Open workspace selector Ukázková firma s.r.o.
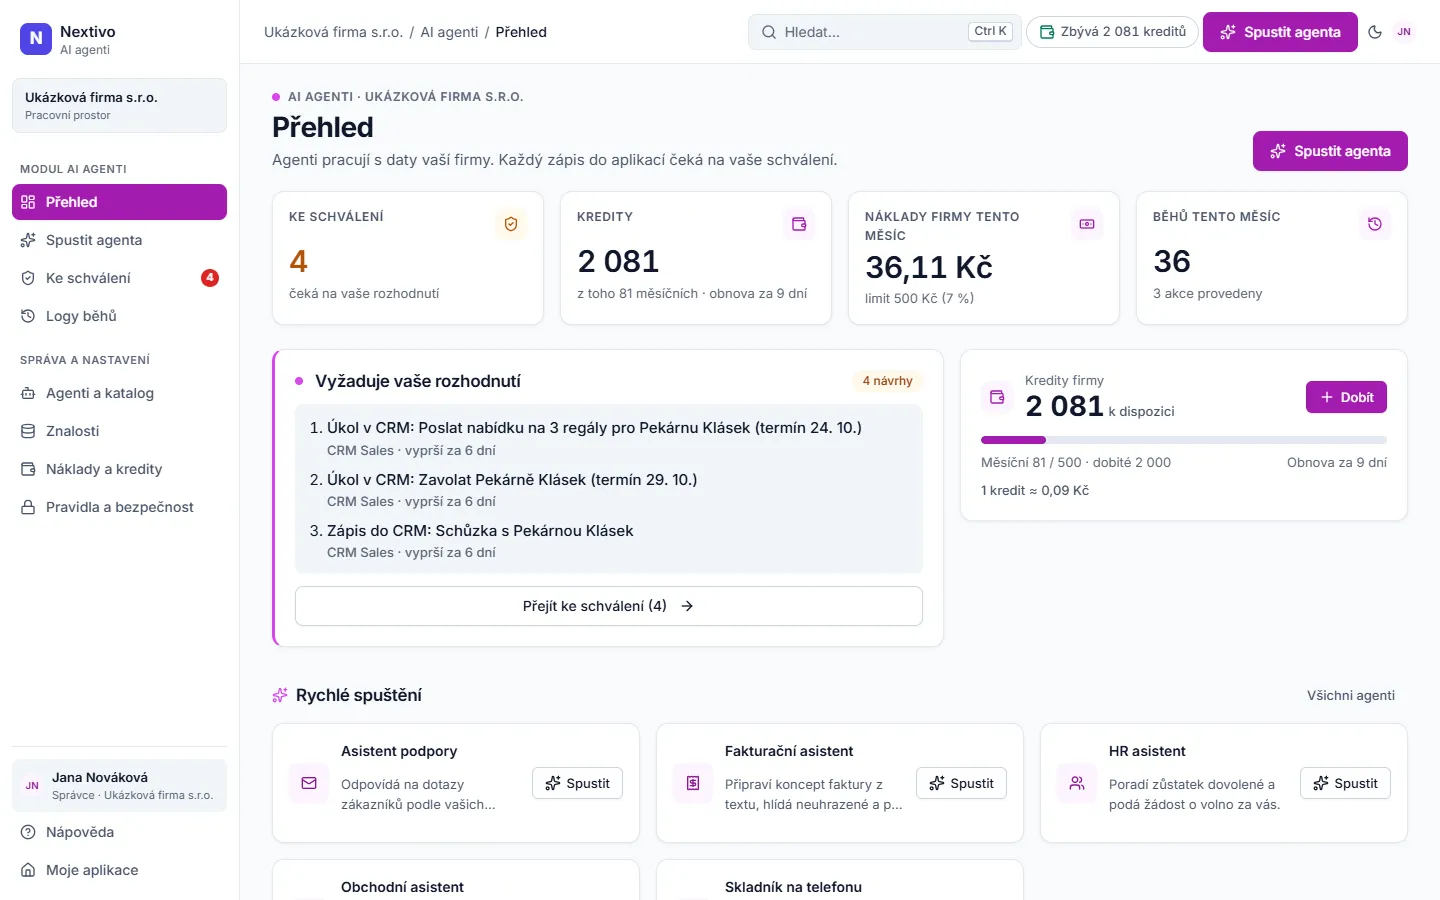 (119, 105)
